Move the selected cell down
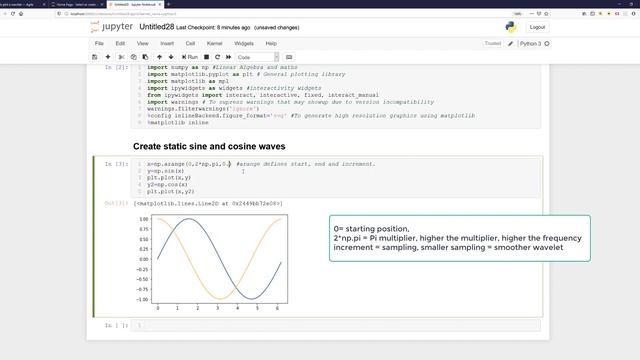640x360 pixels. pos(171,57)
